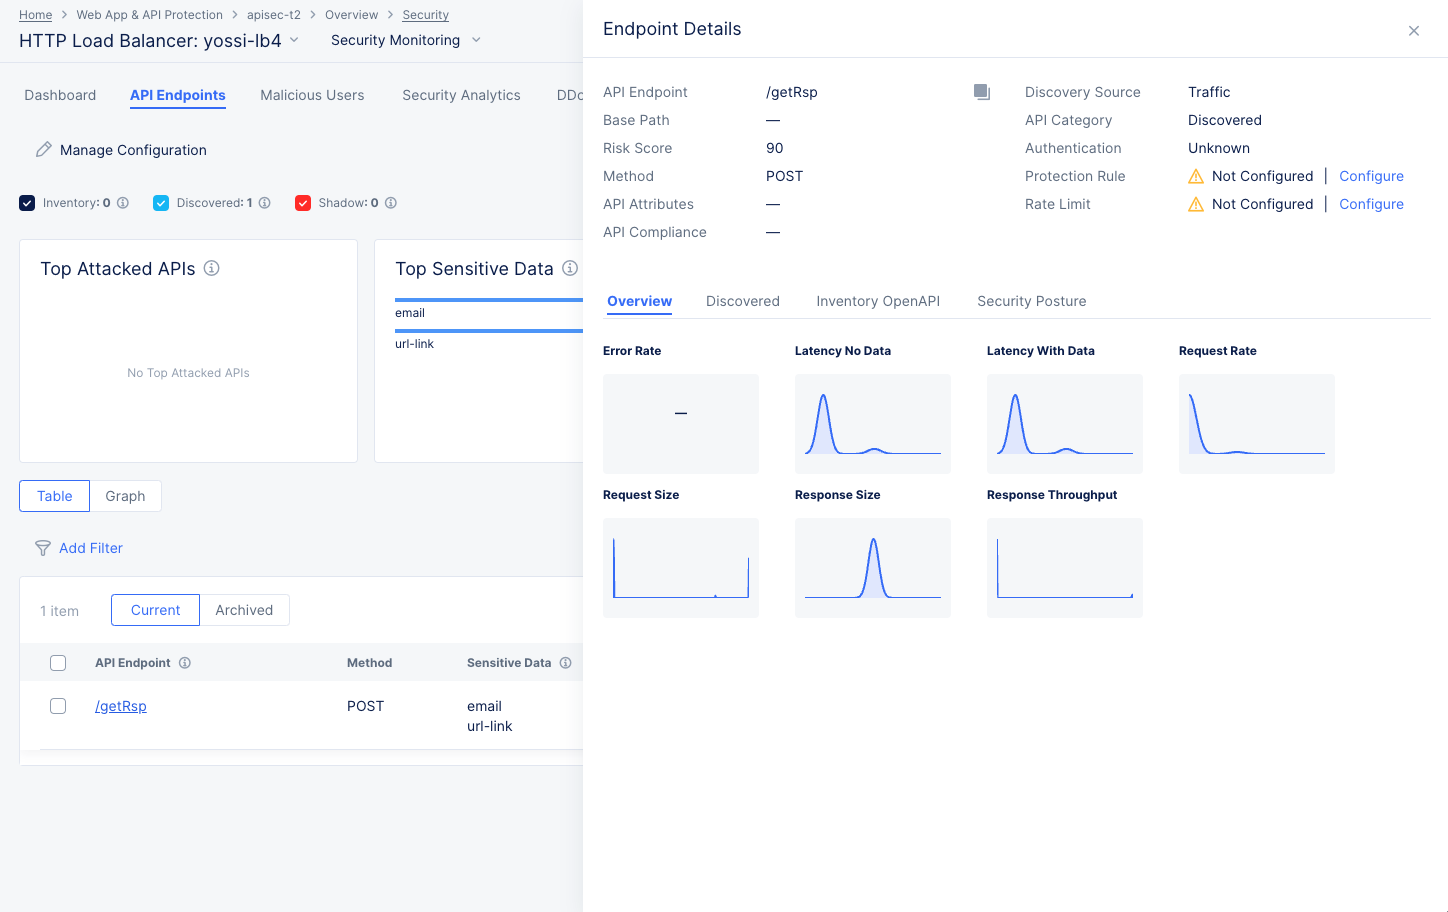Switch to the Security Posture tab

pos(1031,301)
